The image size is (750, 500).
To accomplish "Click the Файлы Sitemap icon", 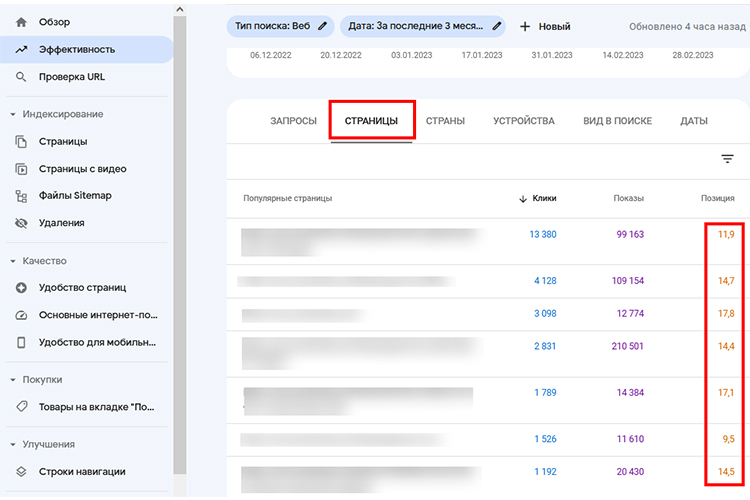I will pos(21,196).
